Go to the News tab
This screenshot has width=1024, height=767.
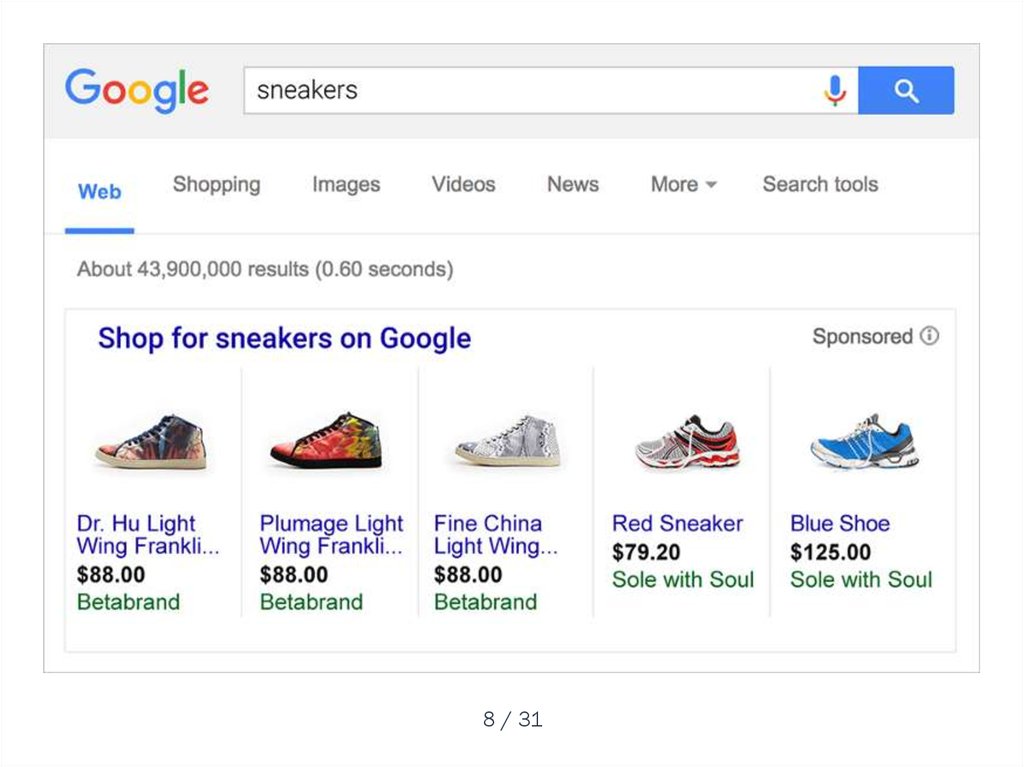click(x=573, y=184)
